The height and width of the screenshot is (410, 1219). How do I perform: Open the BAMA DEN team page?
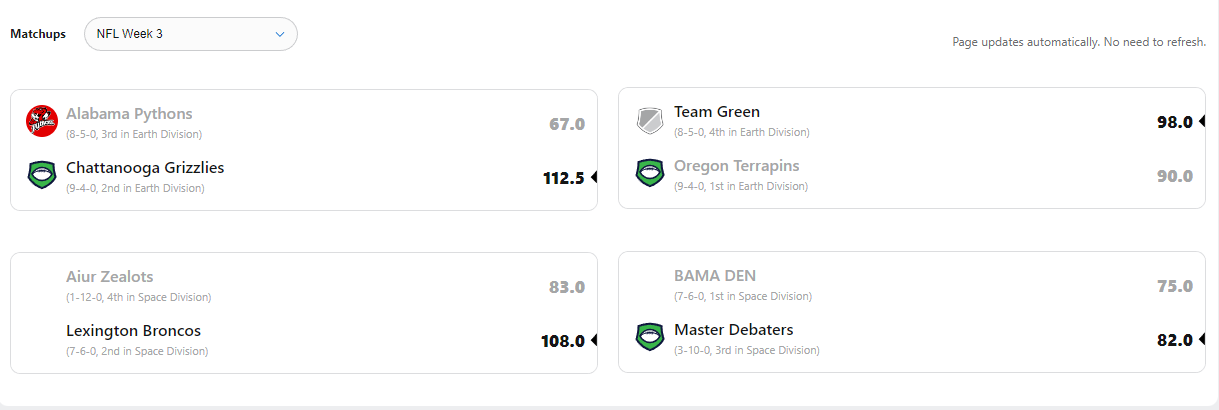[x=715, y=276]
